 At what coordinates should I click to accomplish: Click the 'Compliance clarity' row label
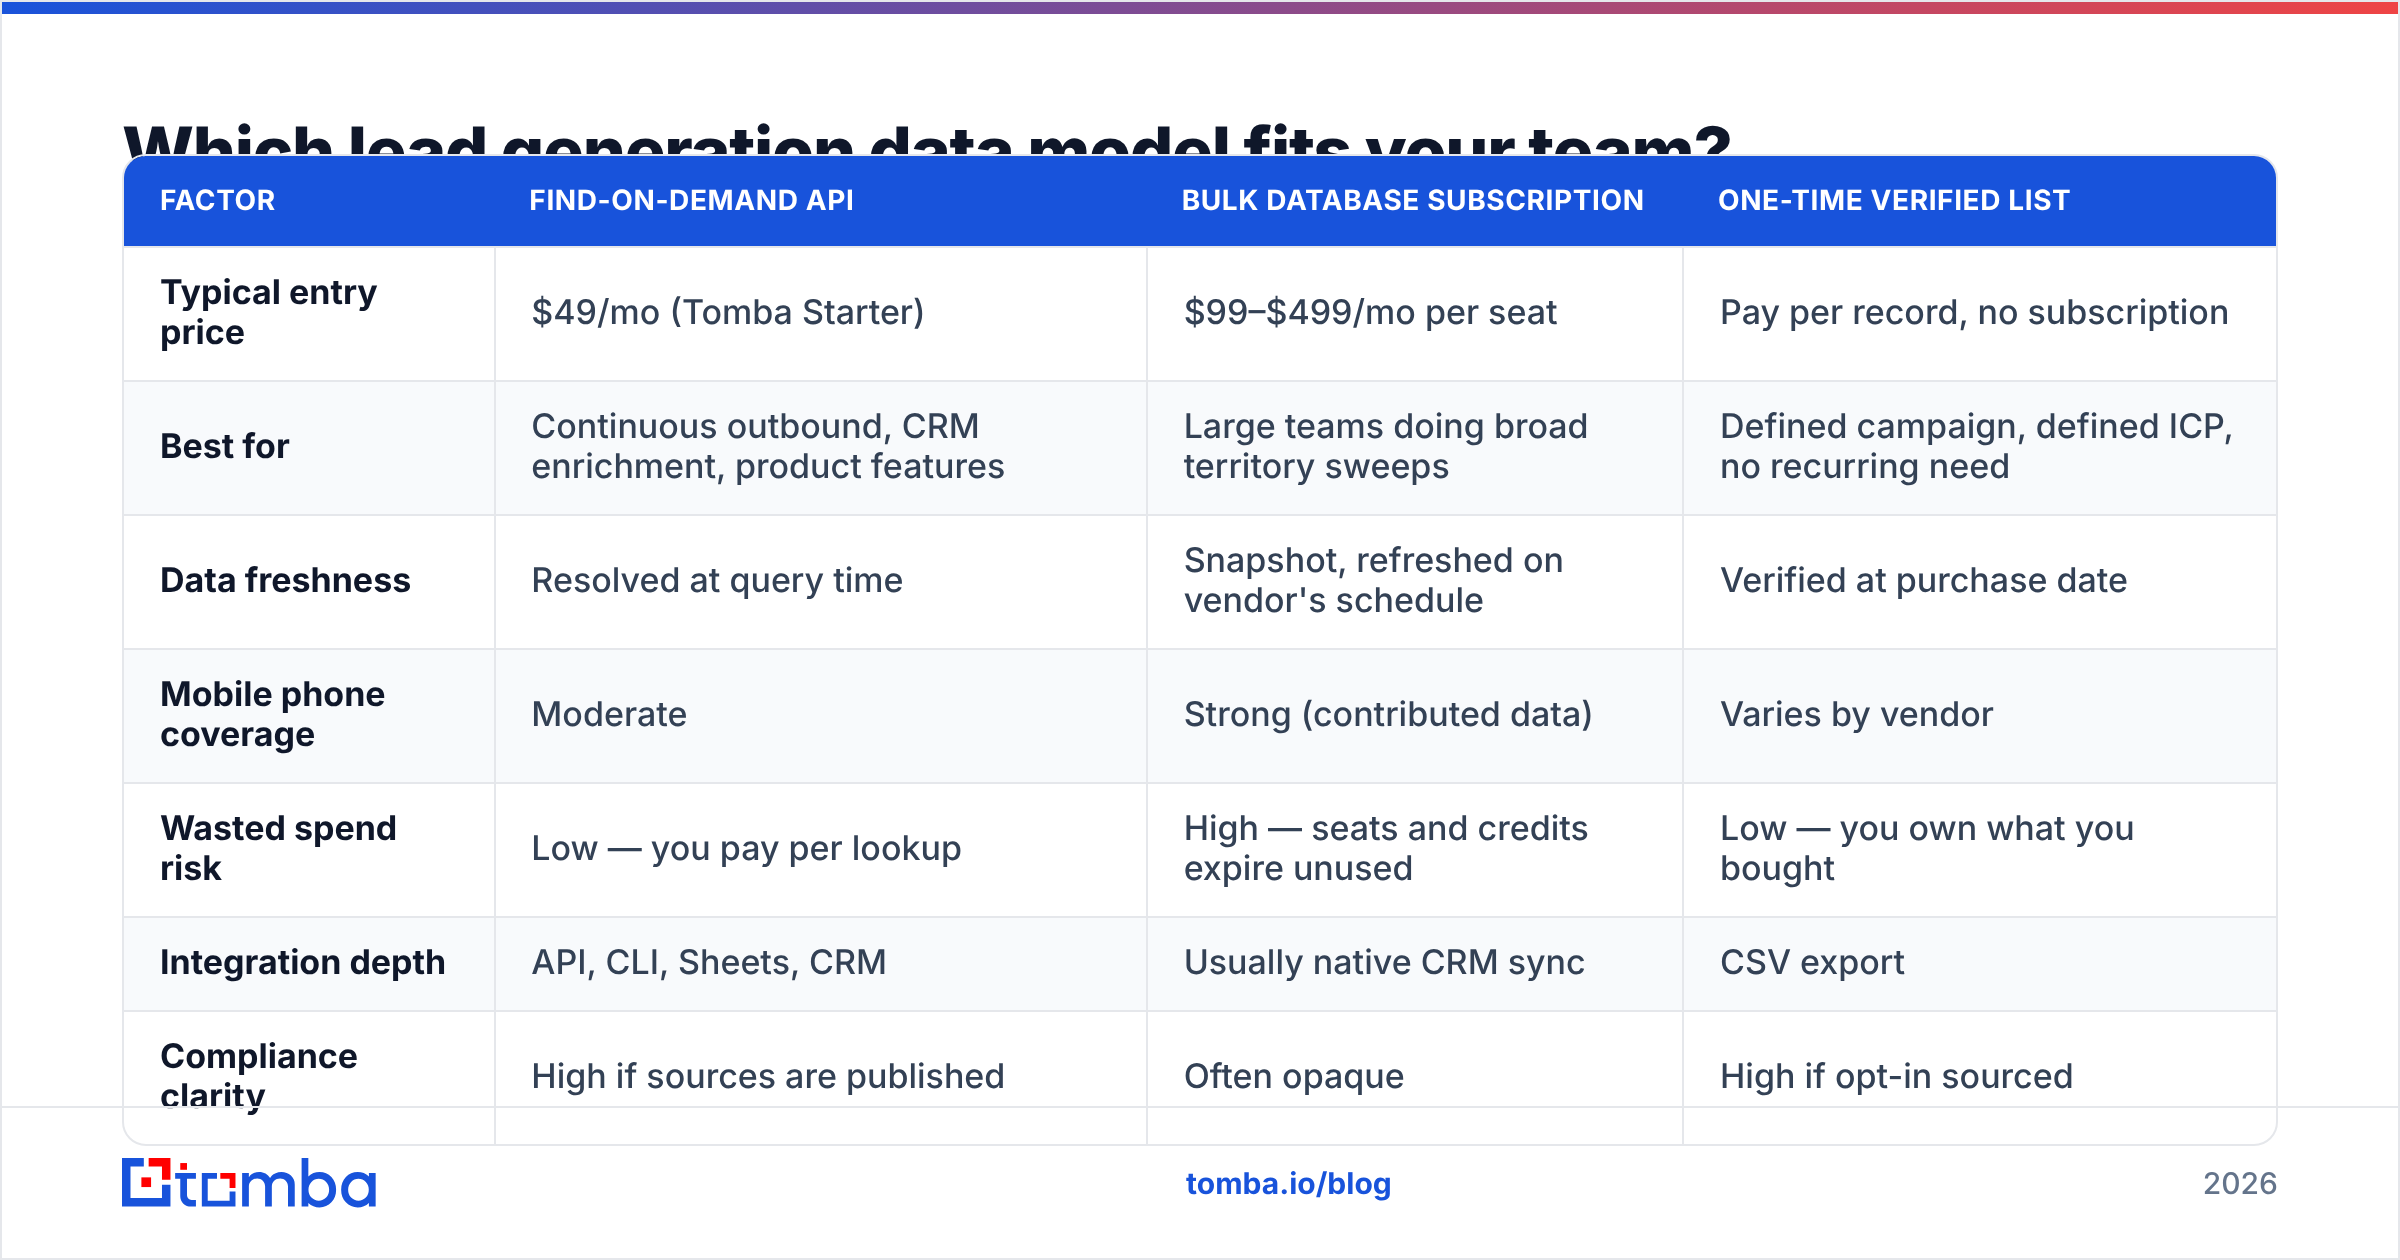tap(258, 1076)
